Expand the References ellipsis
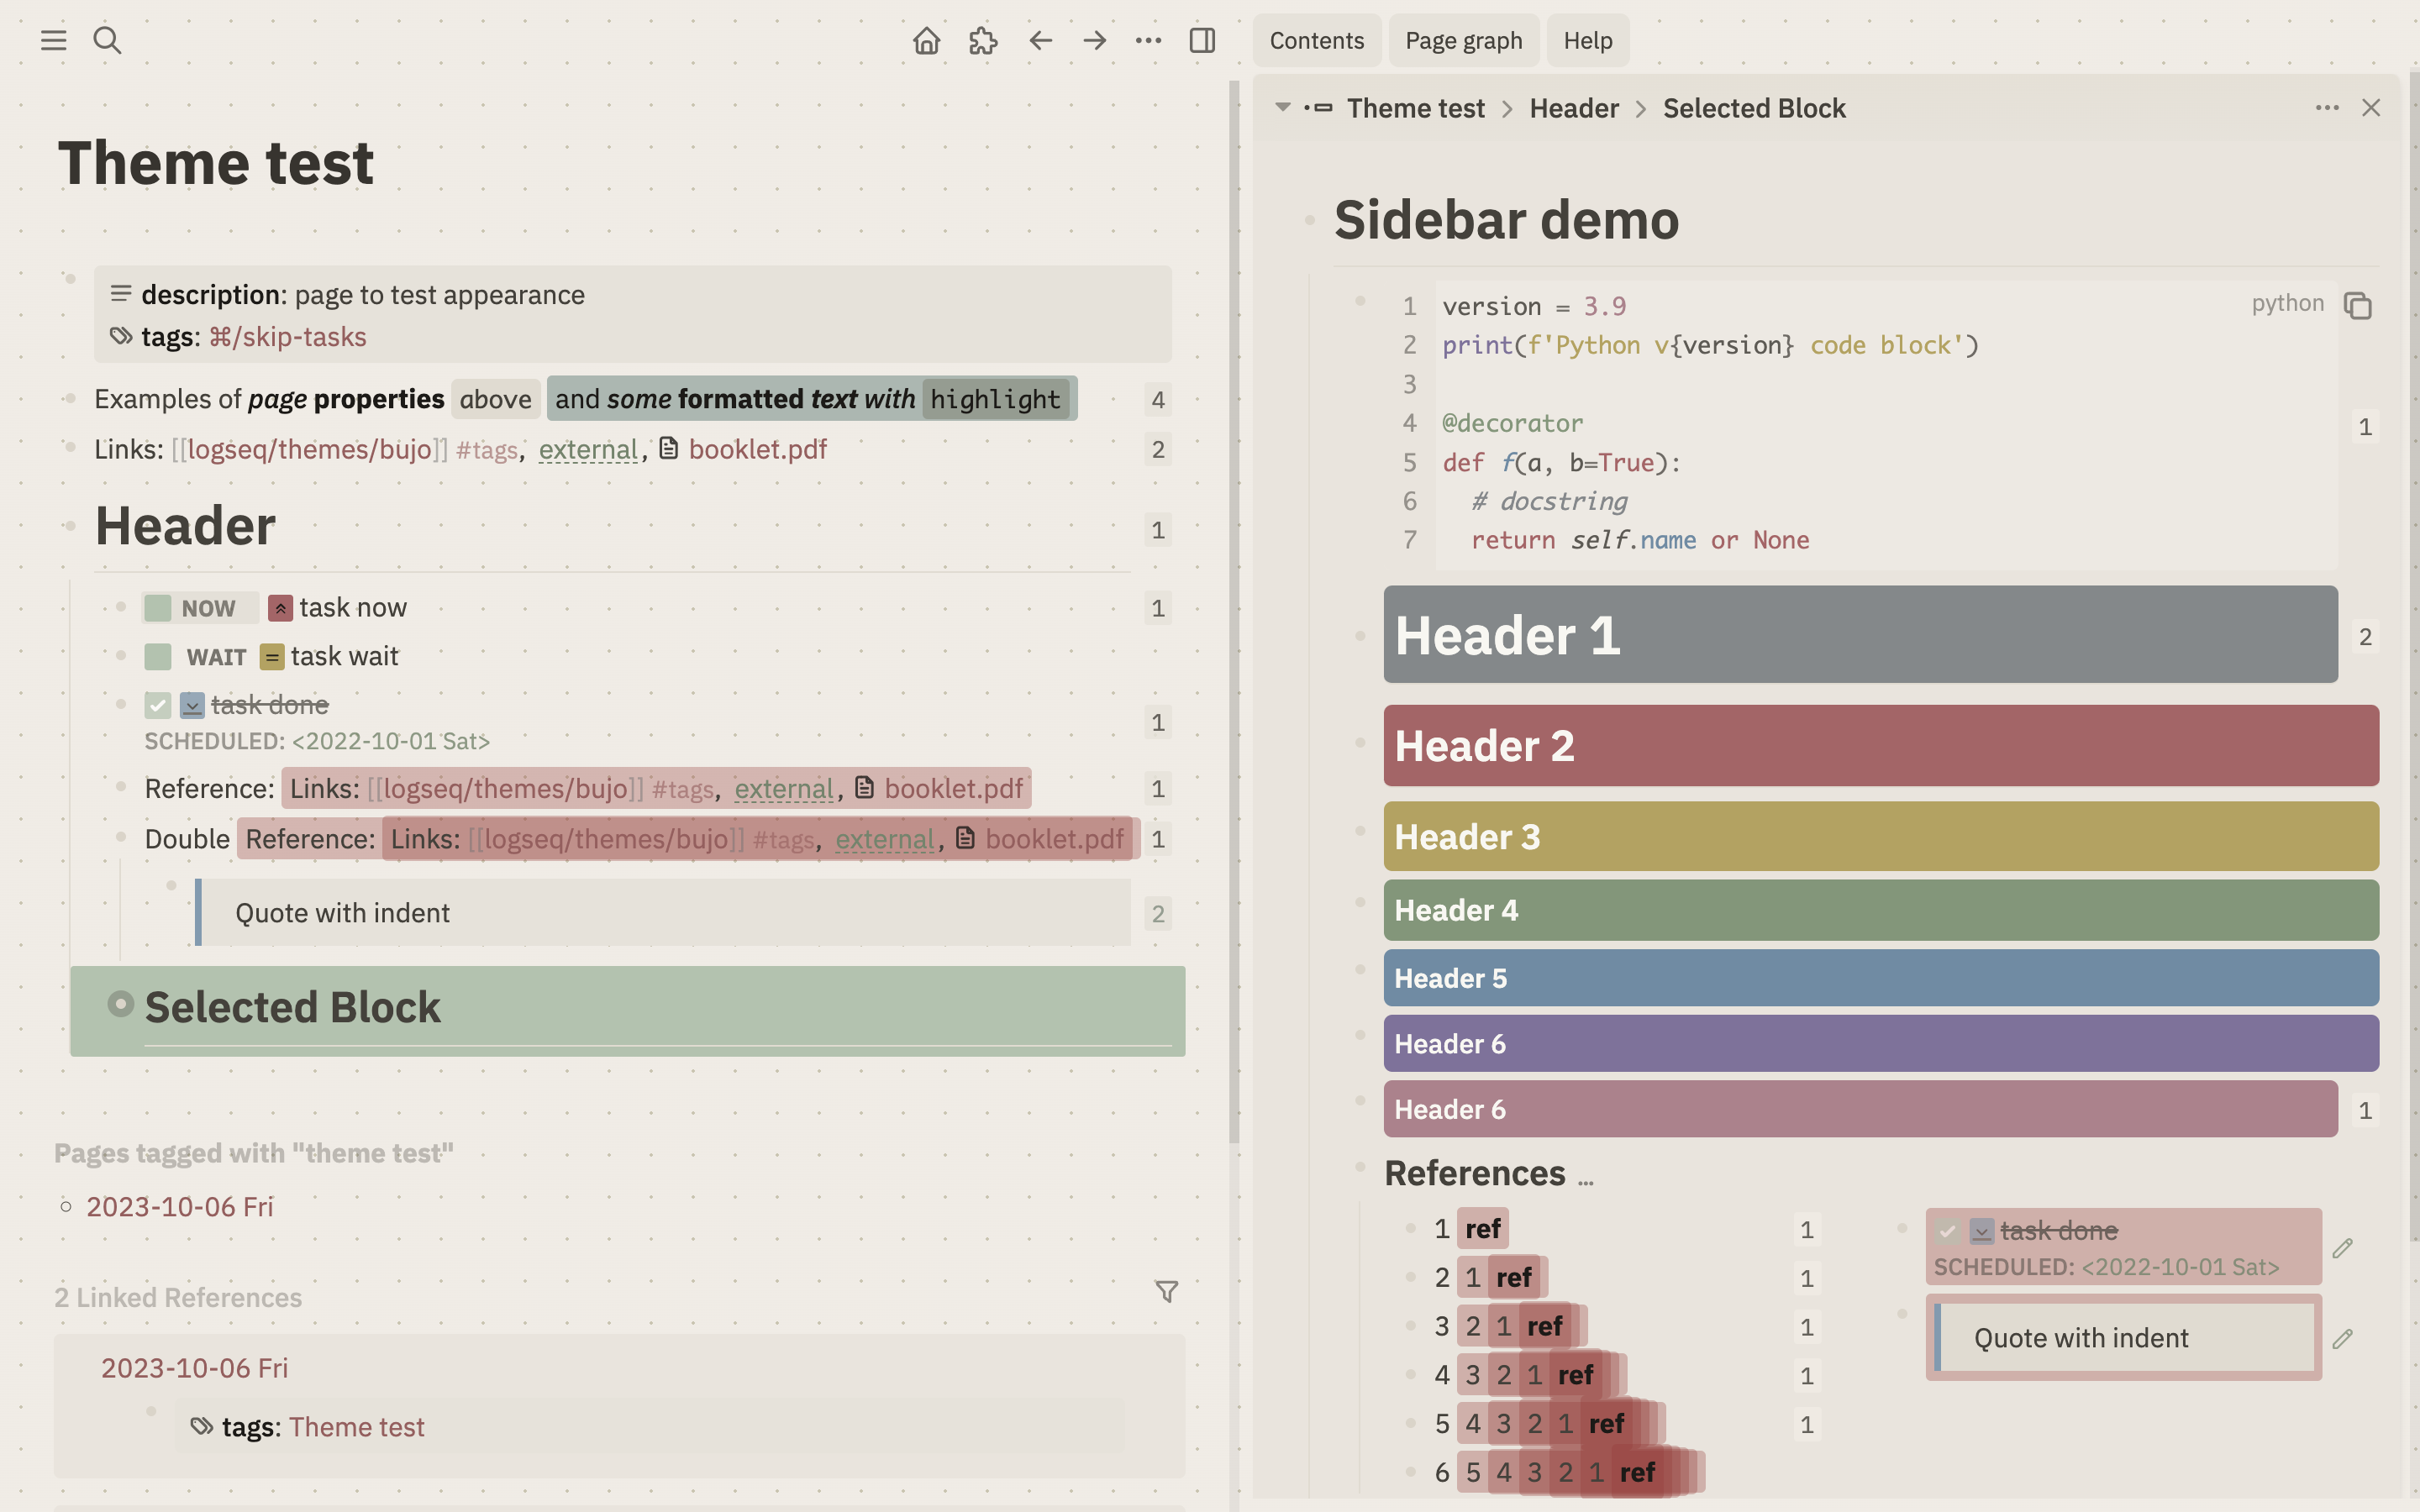This screenshot has height=1512, width=2420. (1586, 1181)
